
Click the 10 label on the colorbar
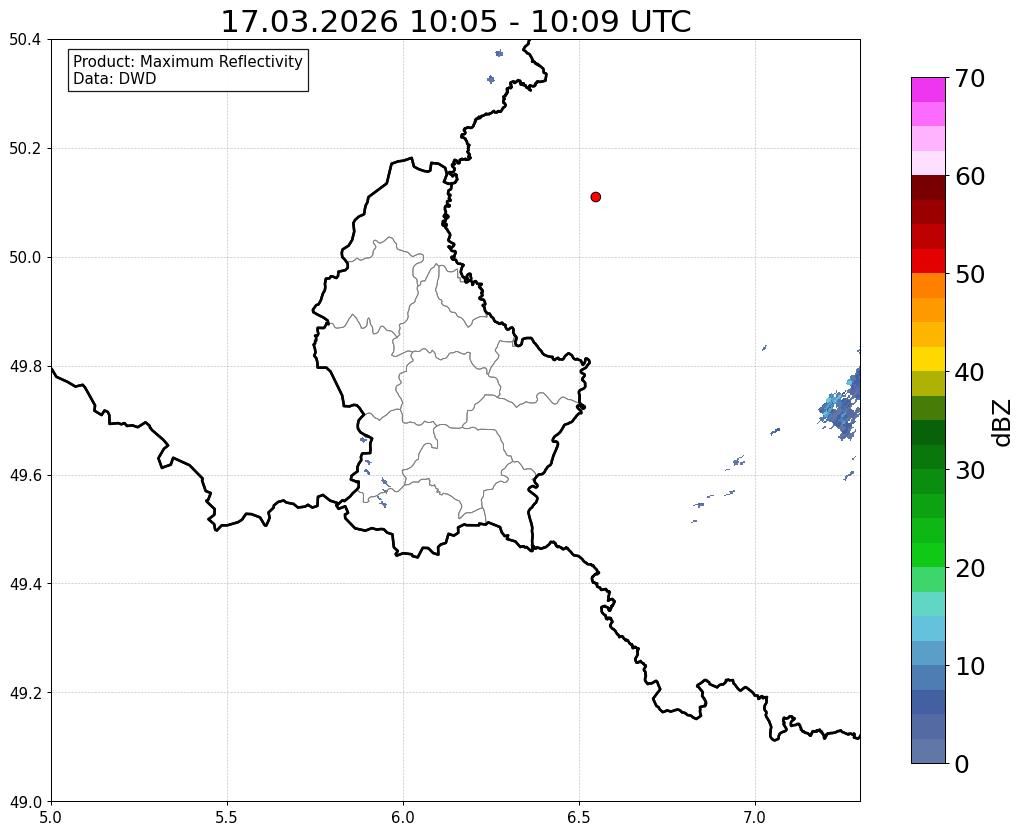click(969, 666)
